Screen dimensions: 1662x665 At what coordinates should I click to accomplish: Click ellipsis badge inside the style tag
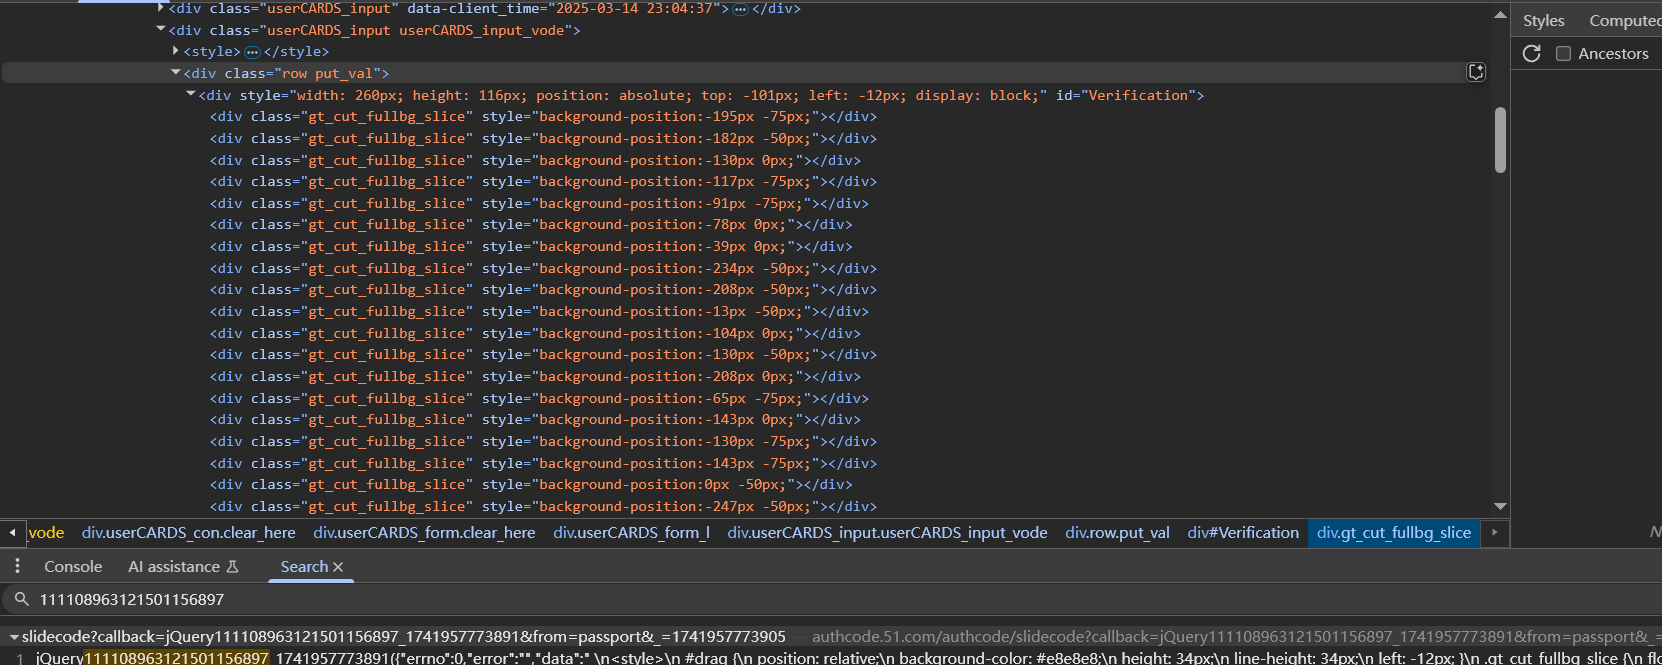point(252,52)
